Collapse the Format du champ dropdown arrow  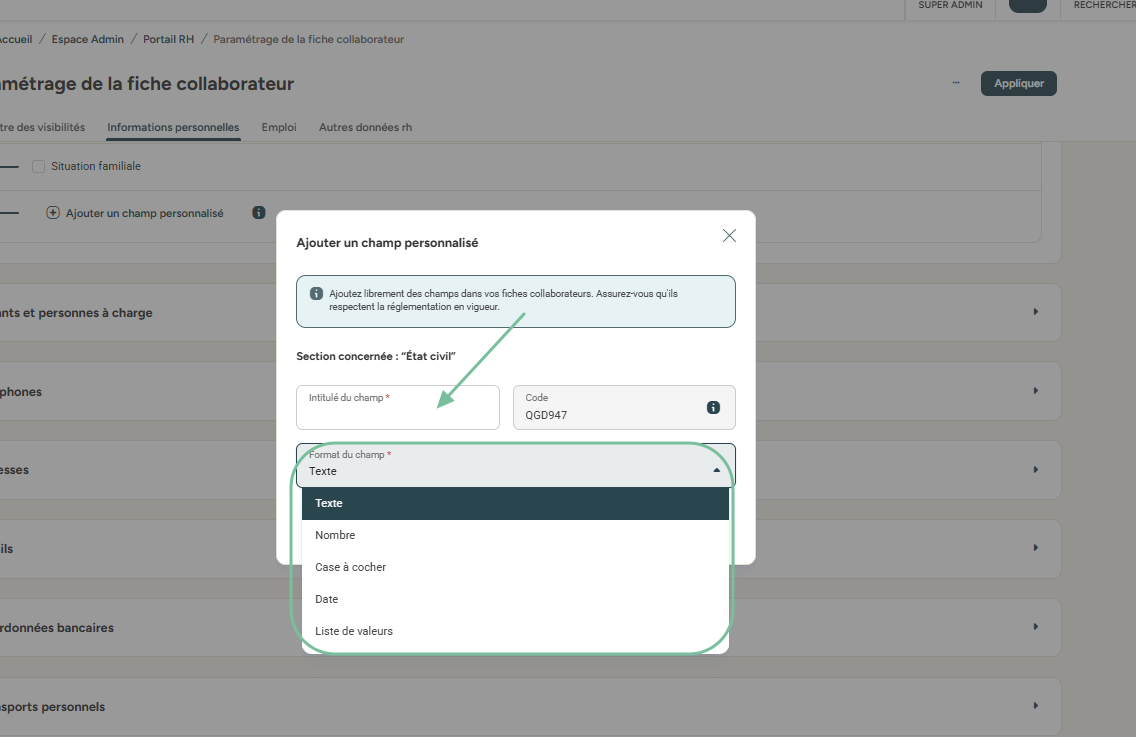(716, 470)
